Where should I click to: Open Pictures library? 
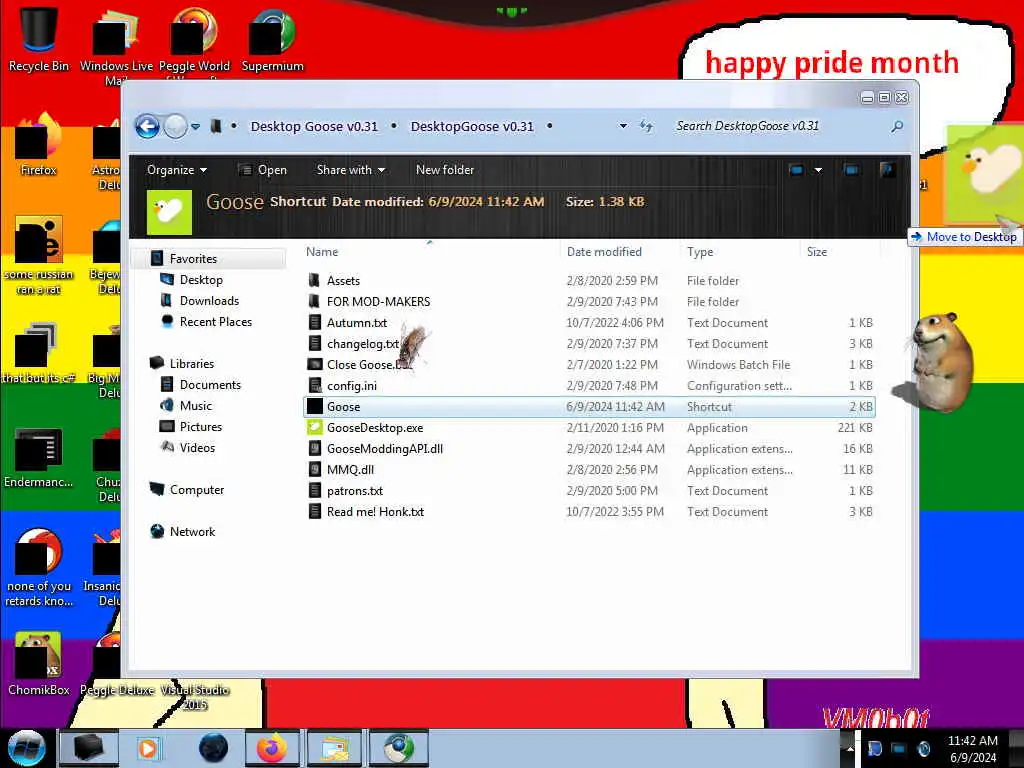click(x=200, y=426)
